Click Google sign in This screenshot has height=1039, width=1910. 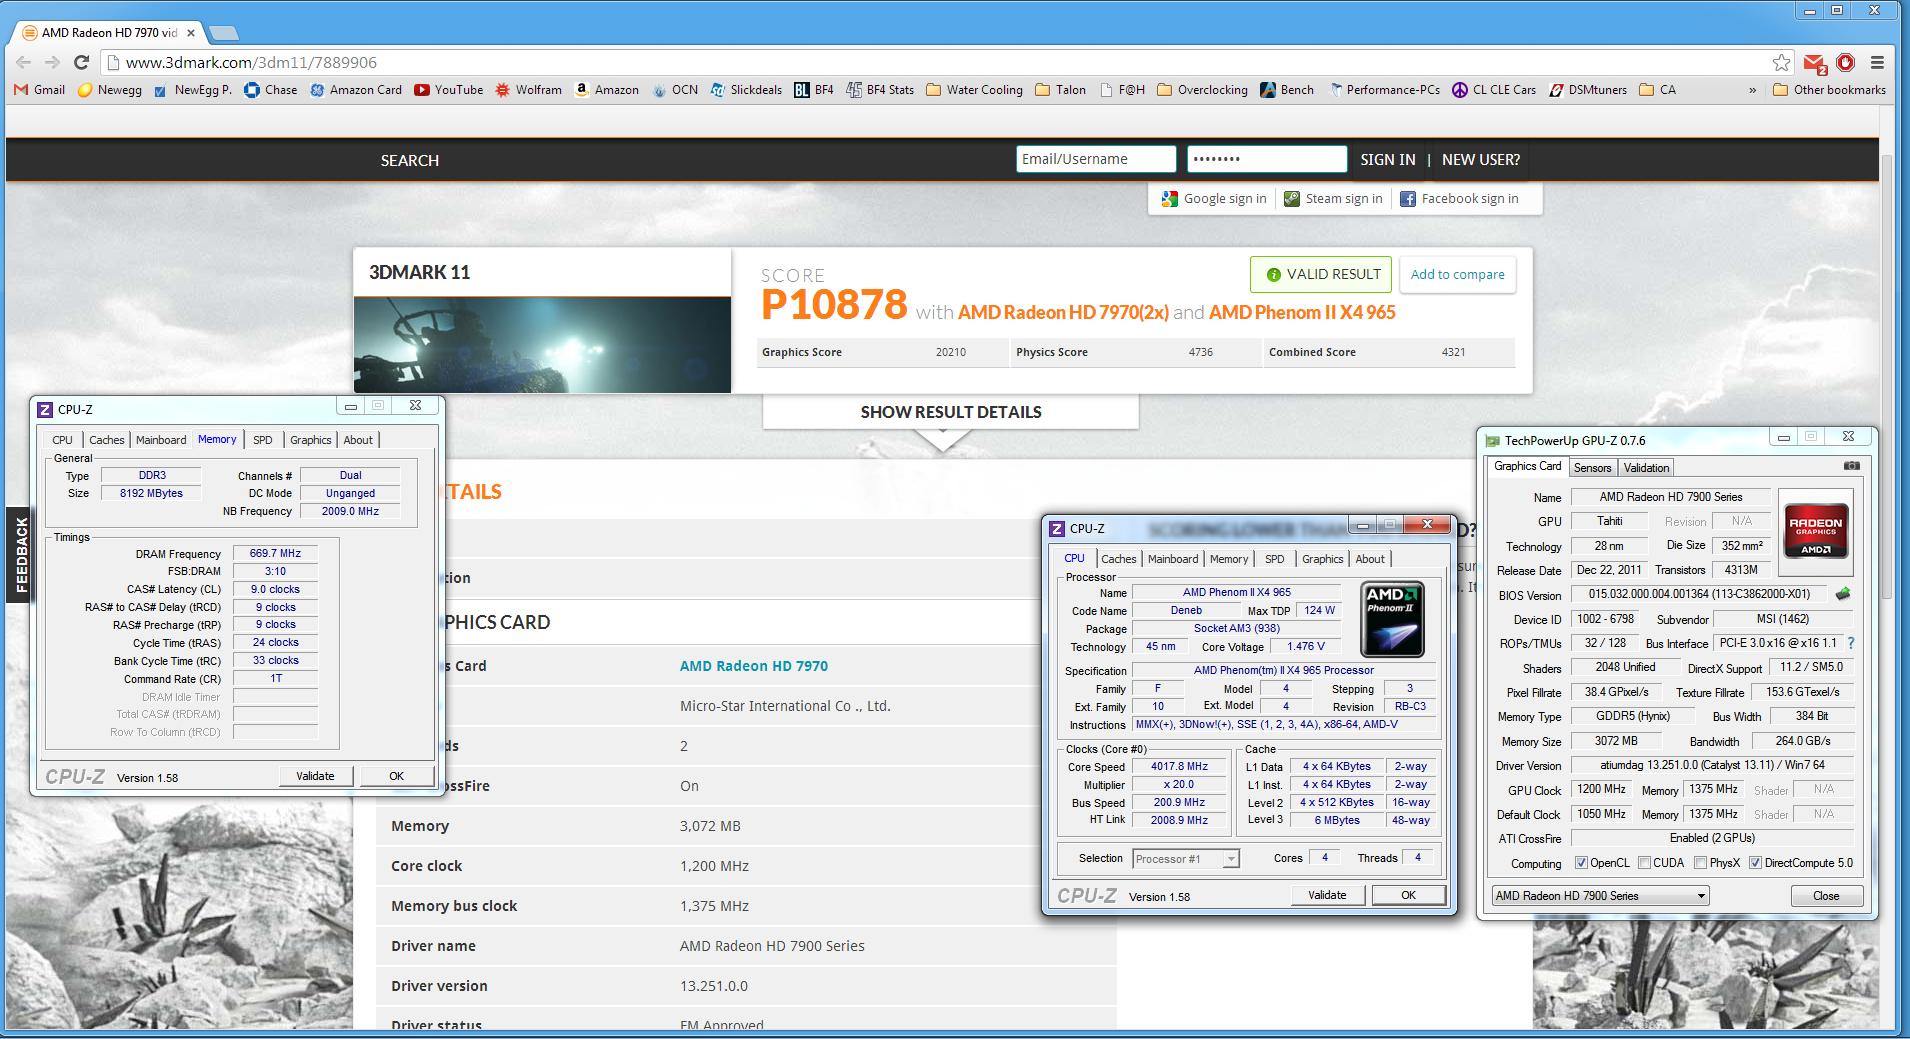(x=1214, y=199)
